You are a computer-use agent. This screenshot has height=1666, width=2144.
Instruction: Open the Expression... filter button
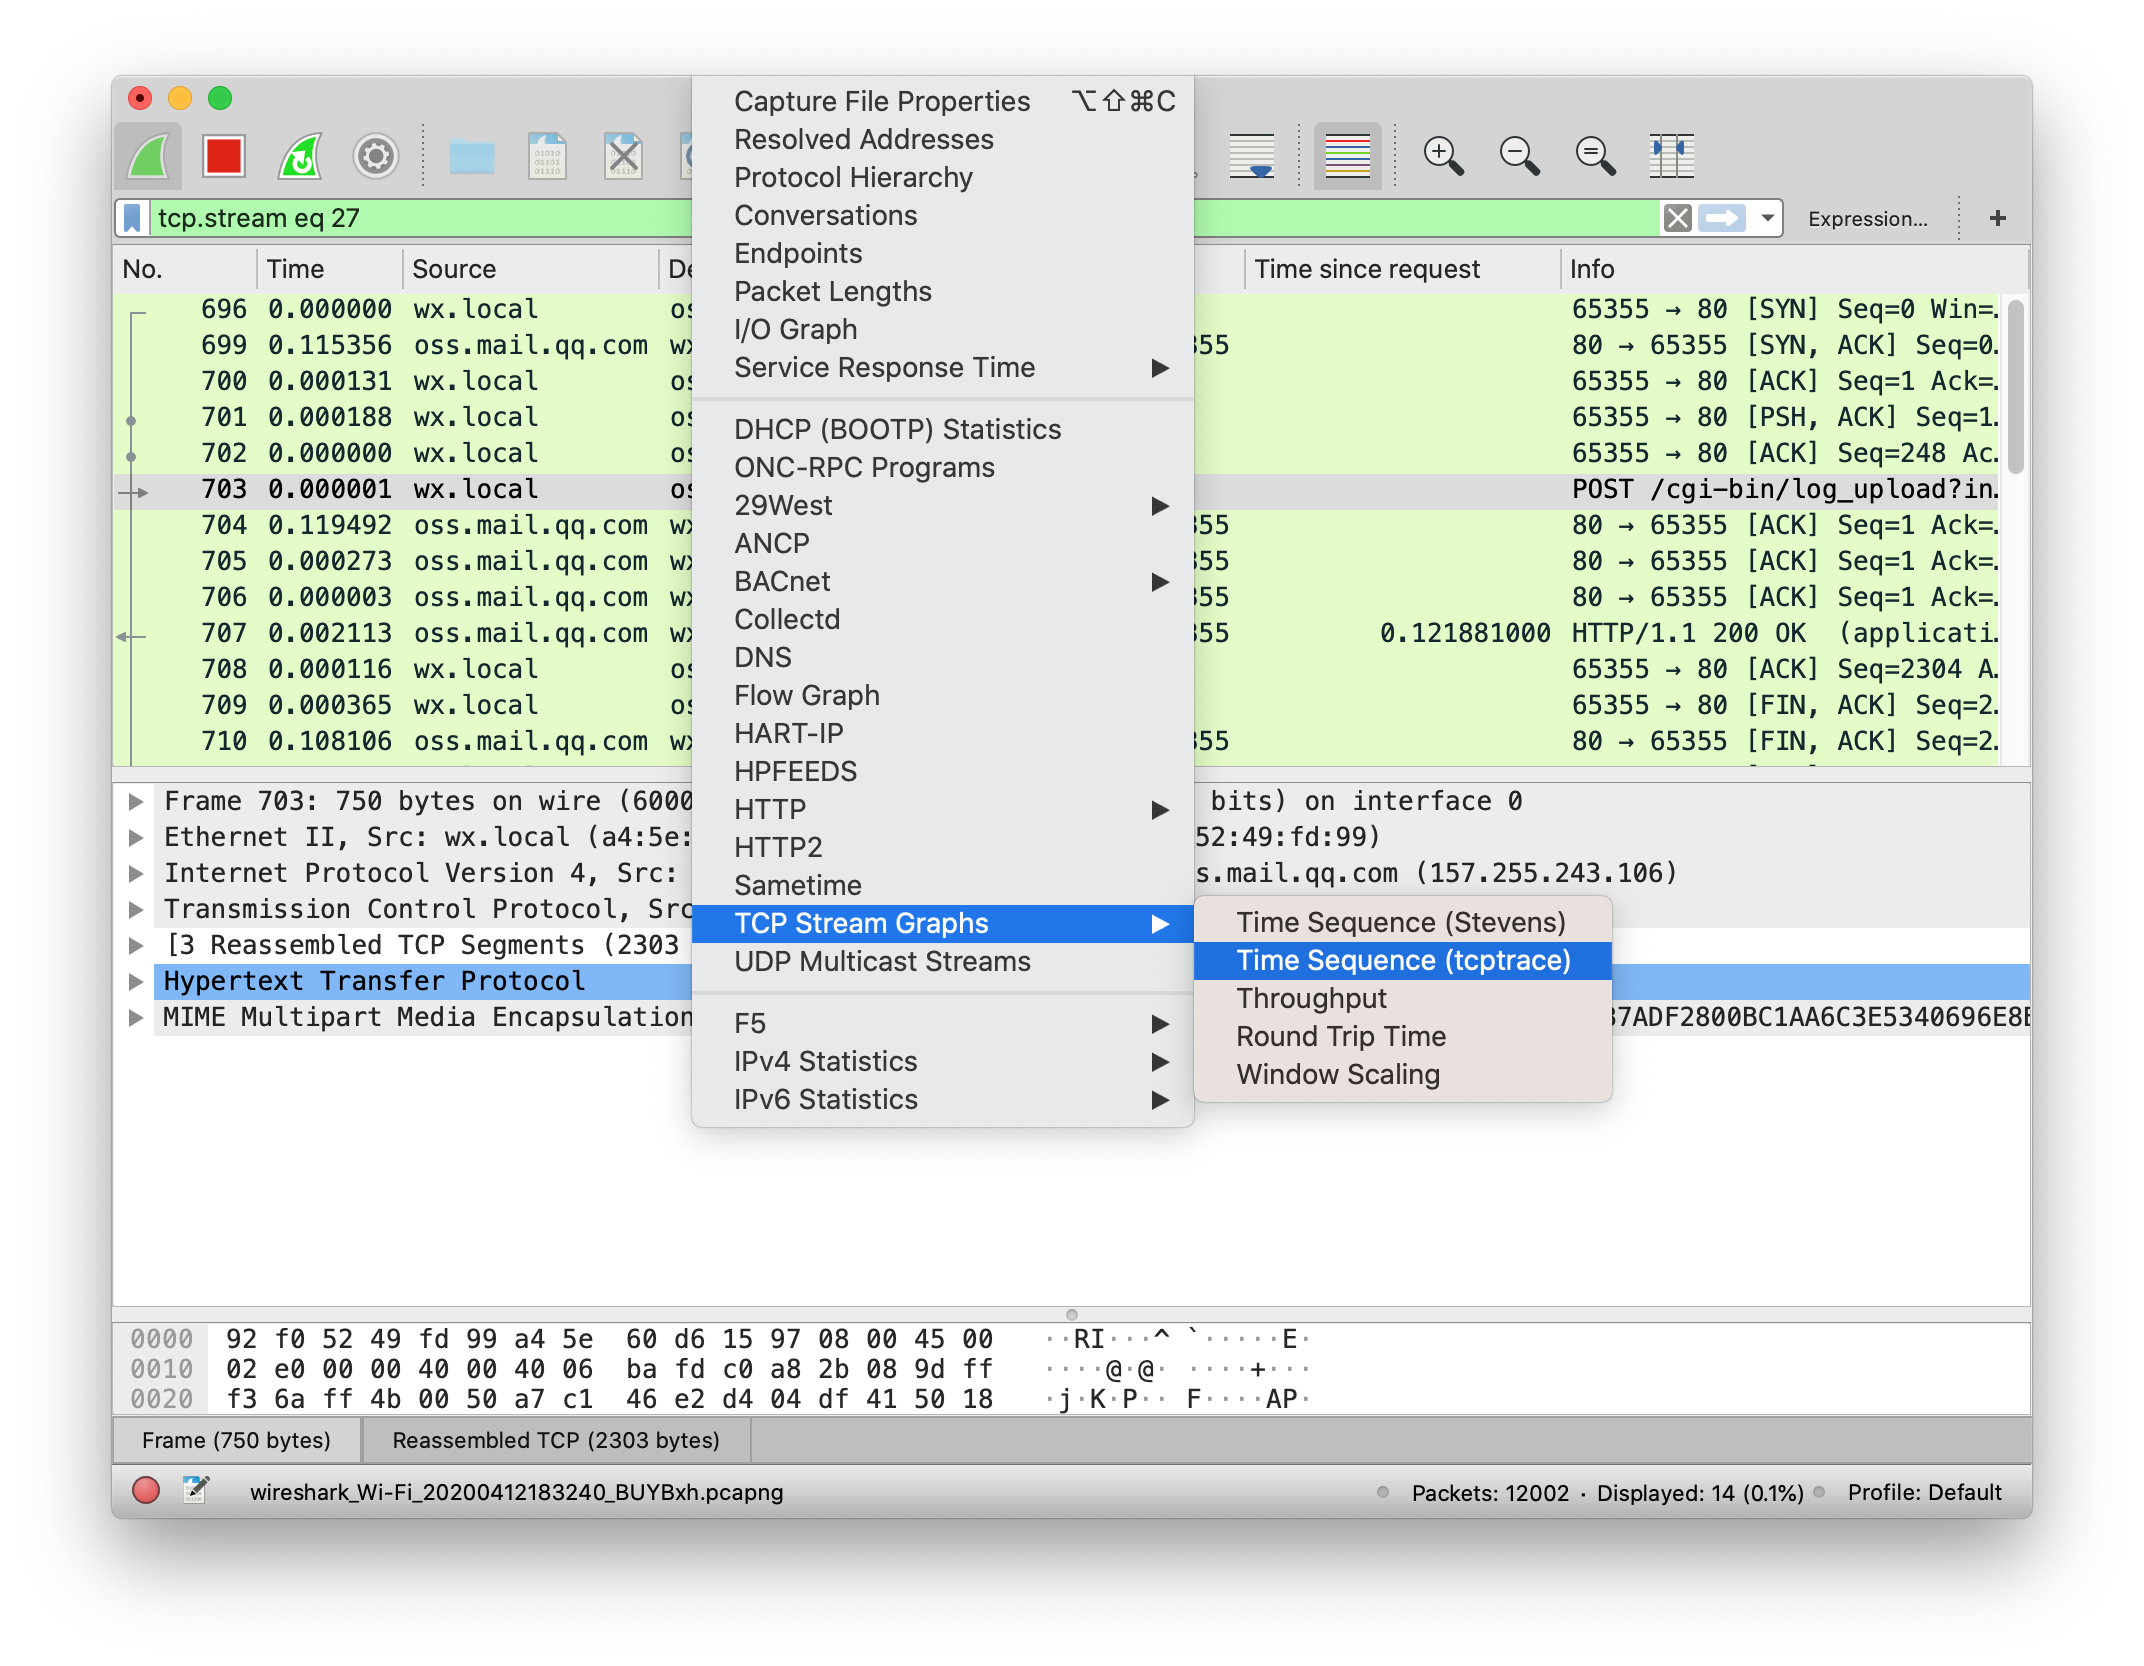click(x=1867, y=219)
